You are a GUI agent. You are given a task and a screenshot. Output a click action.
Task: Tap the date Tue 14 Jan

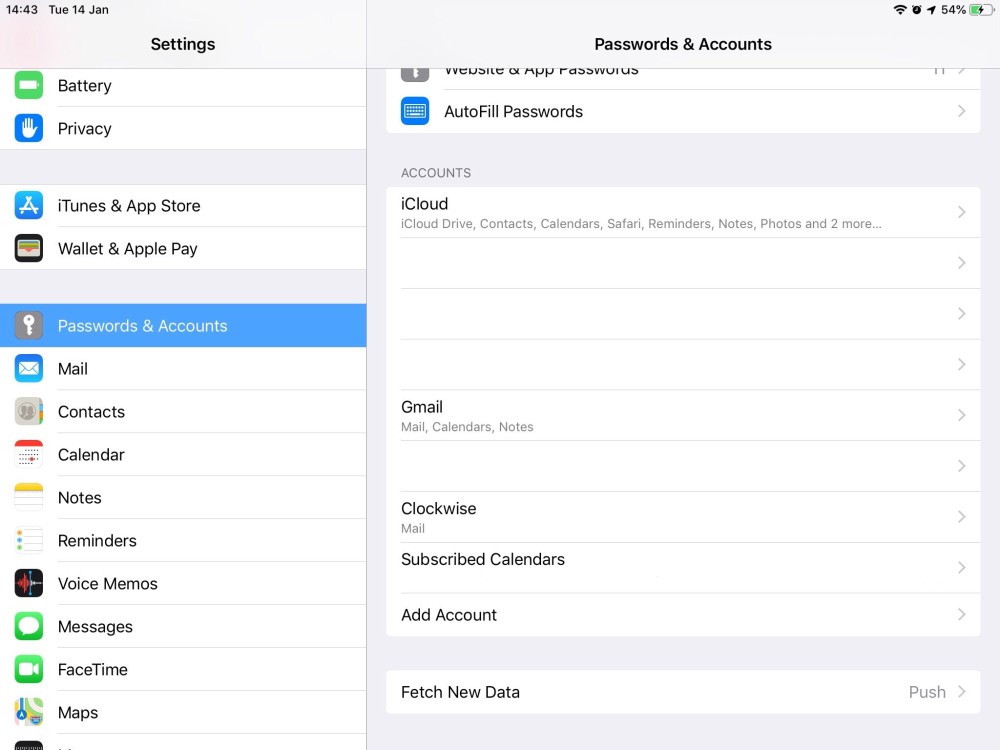coord(78,10)
